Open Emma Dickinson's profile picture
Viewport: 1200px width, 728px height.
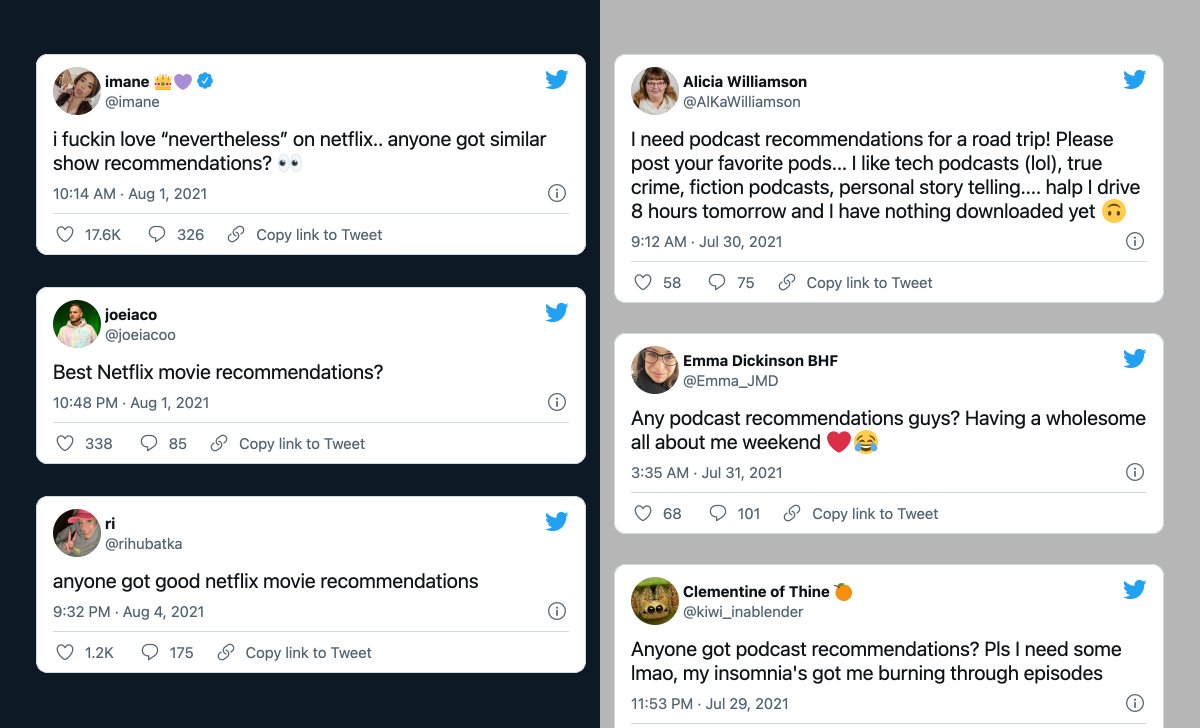click(655, 370)
